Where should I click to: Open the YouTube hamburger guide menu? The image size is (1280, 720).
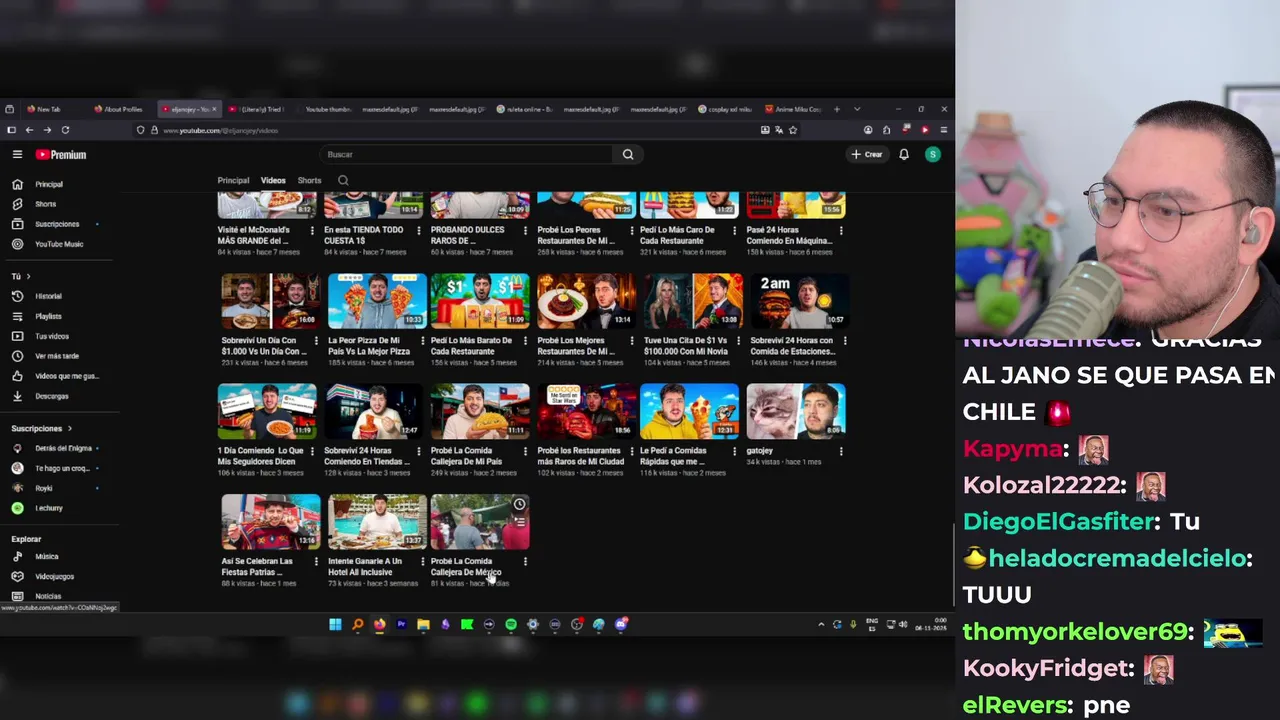tap(17, 154)
